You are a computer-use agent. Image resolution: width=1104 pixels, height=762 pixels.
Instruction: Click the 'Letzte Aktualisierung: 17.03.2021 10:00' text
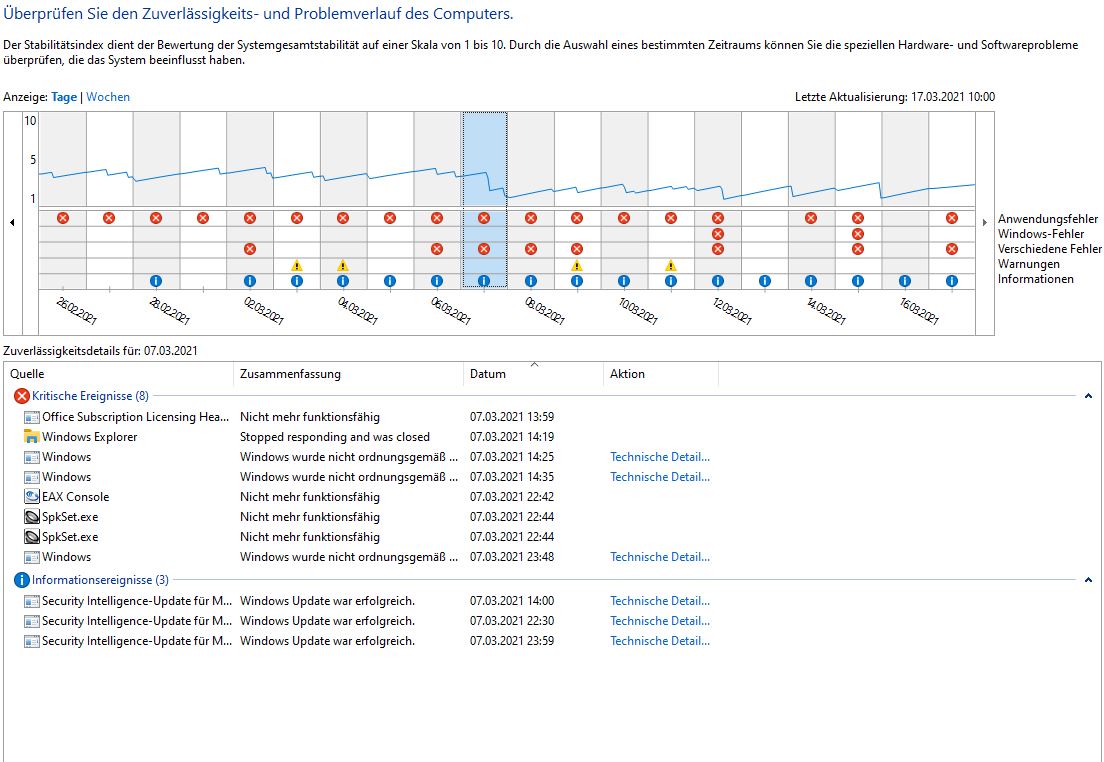click(x=895, y=97)
